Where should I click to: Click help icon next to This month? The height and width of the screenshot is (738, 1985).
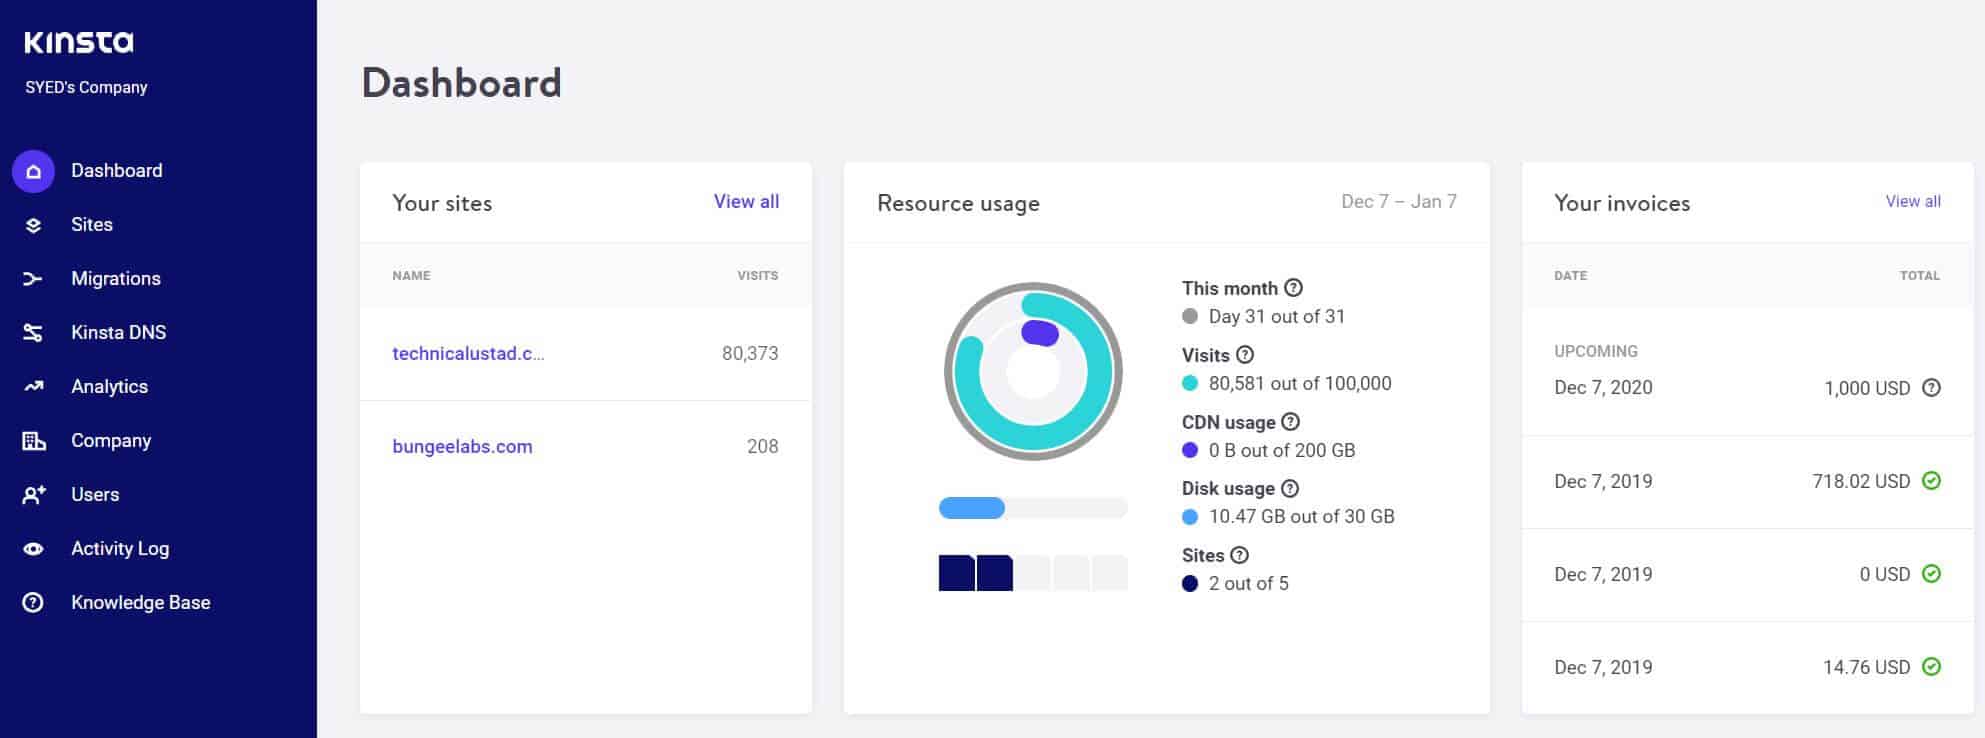pyautogui.click(x=1293, y=288)
